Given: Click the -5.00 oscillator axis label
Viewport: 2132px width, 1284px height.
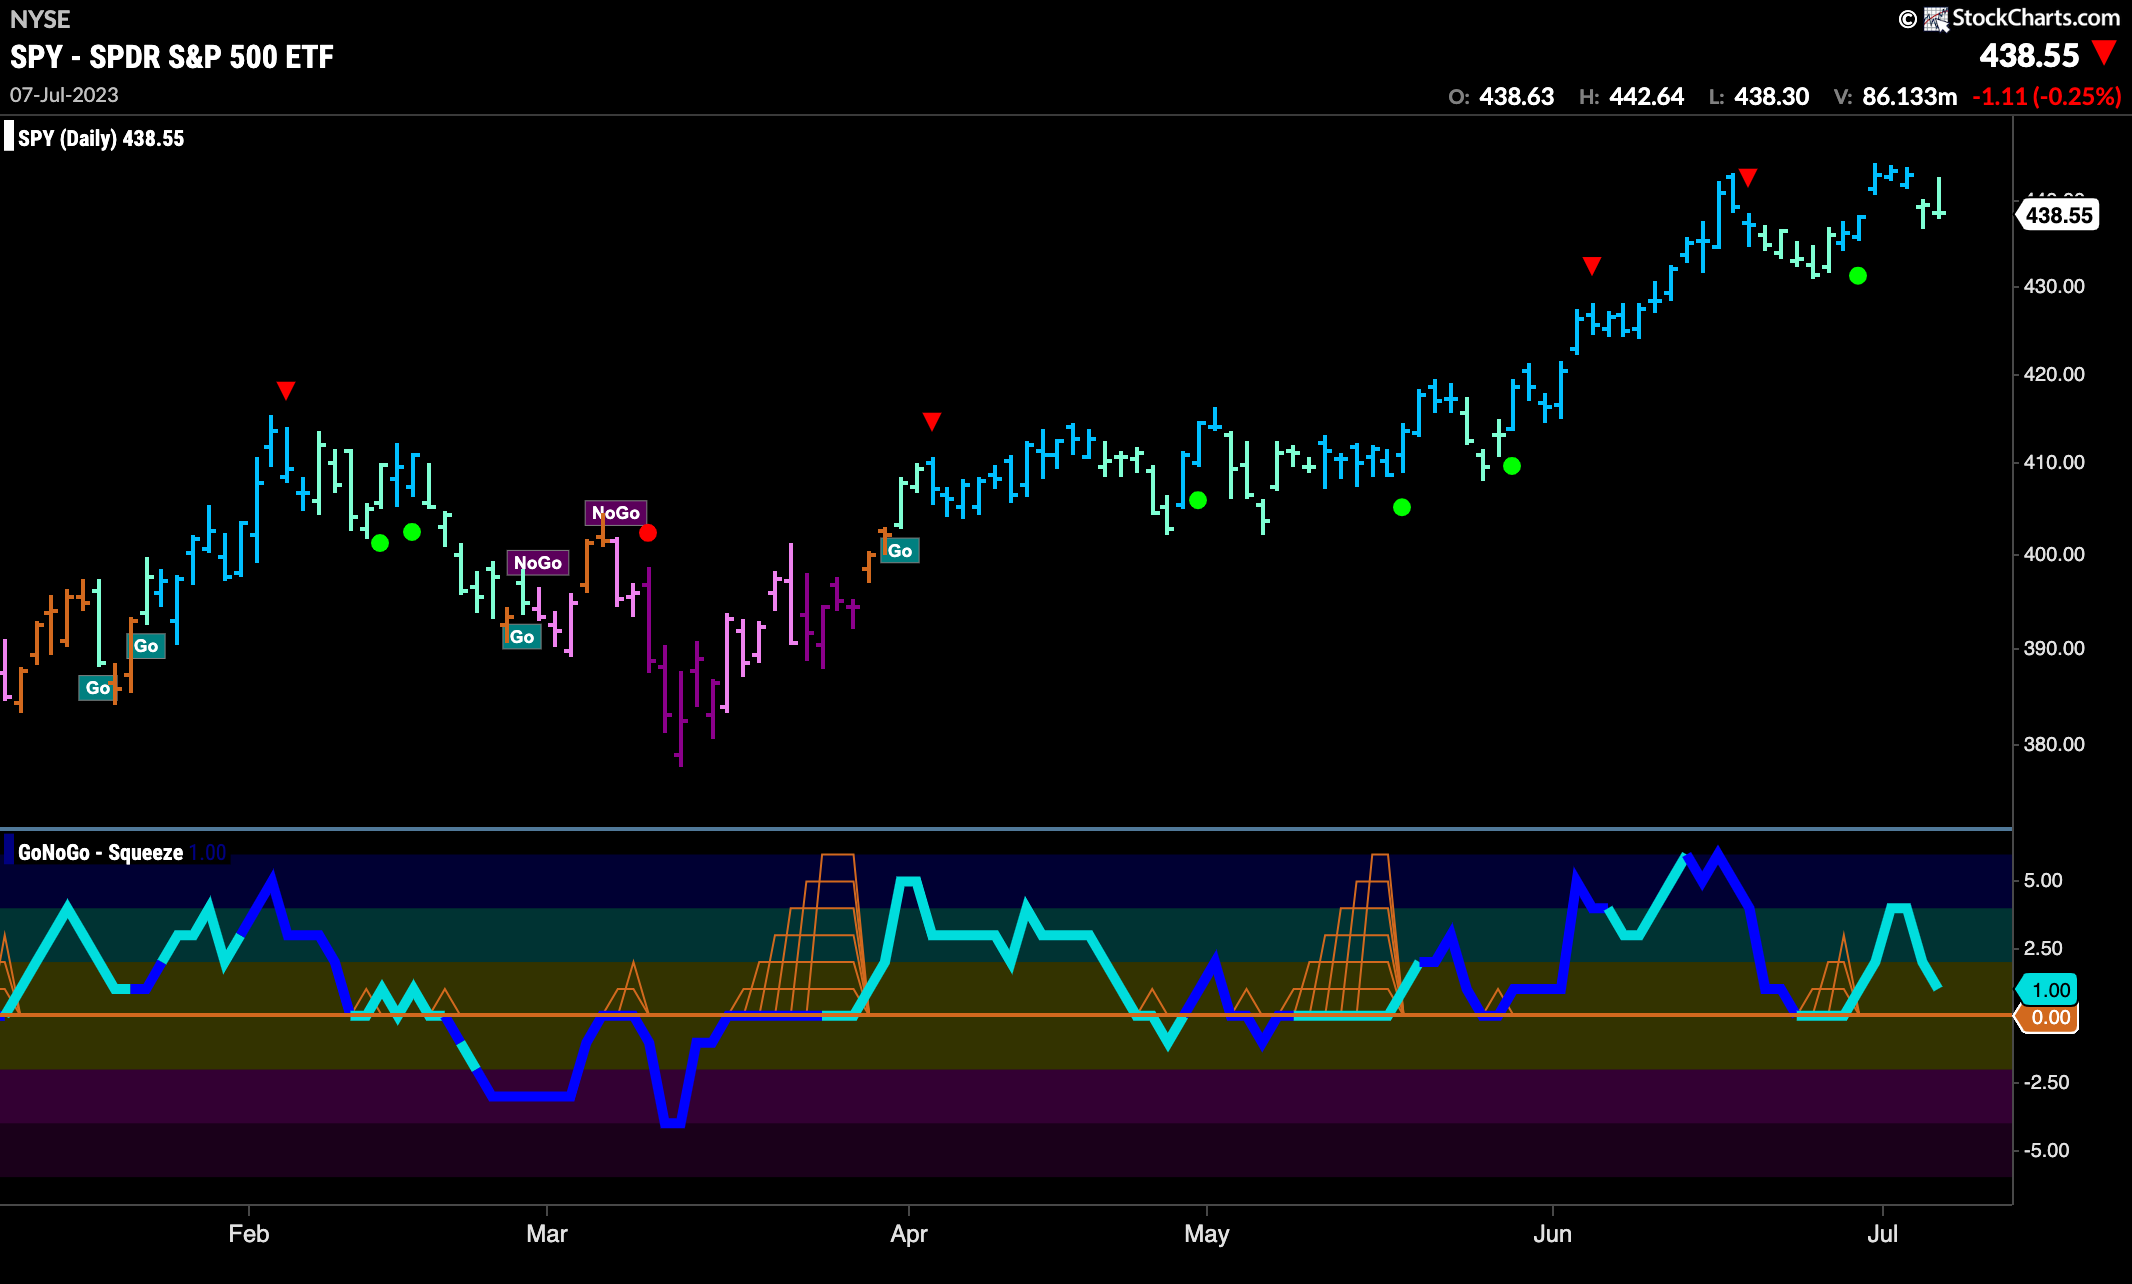Looking at the screenshot, I should click(2046, 1151).
